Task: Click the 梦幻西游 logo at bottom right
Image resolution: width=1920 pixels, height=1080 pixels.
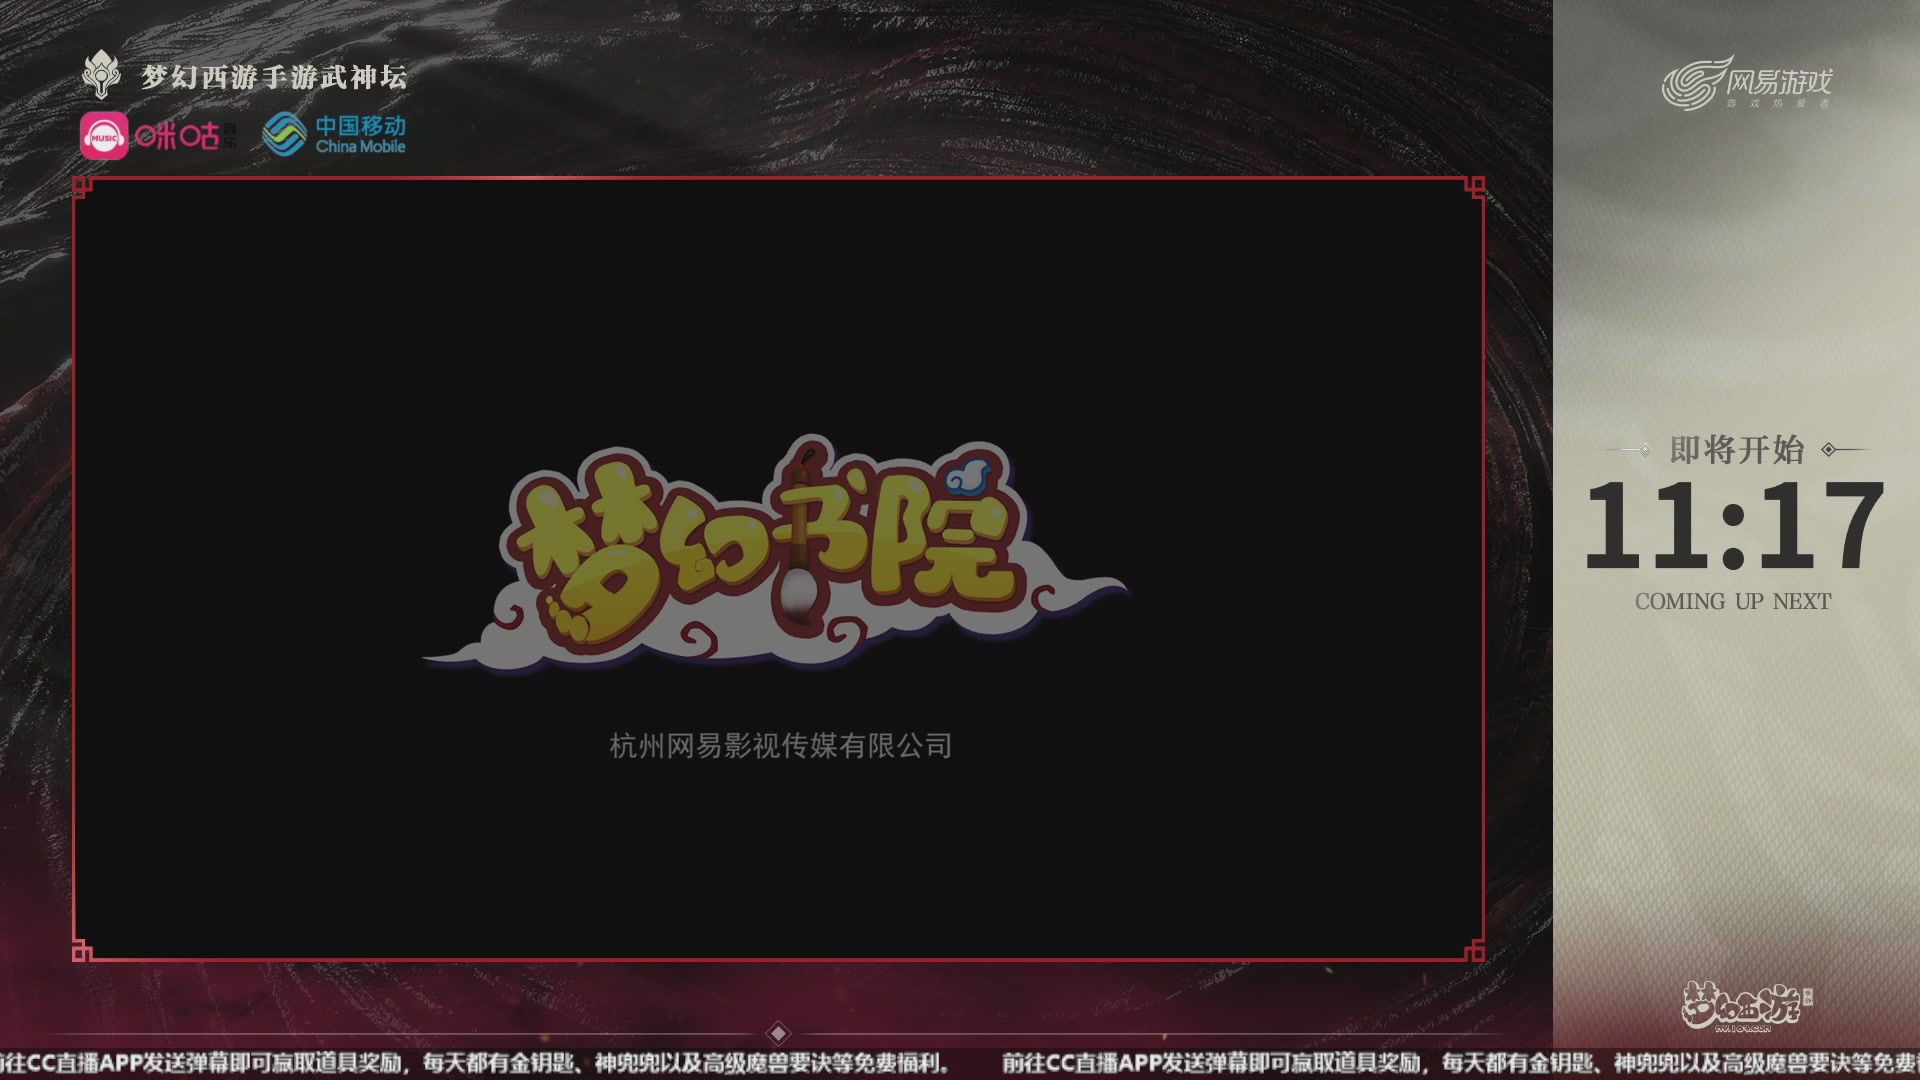Action: 1746,1006
